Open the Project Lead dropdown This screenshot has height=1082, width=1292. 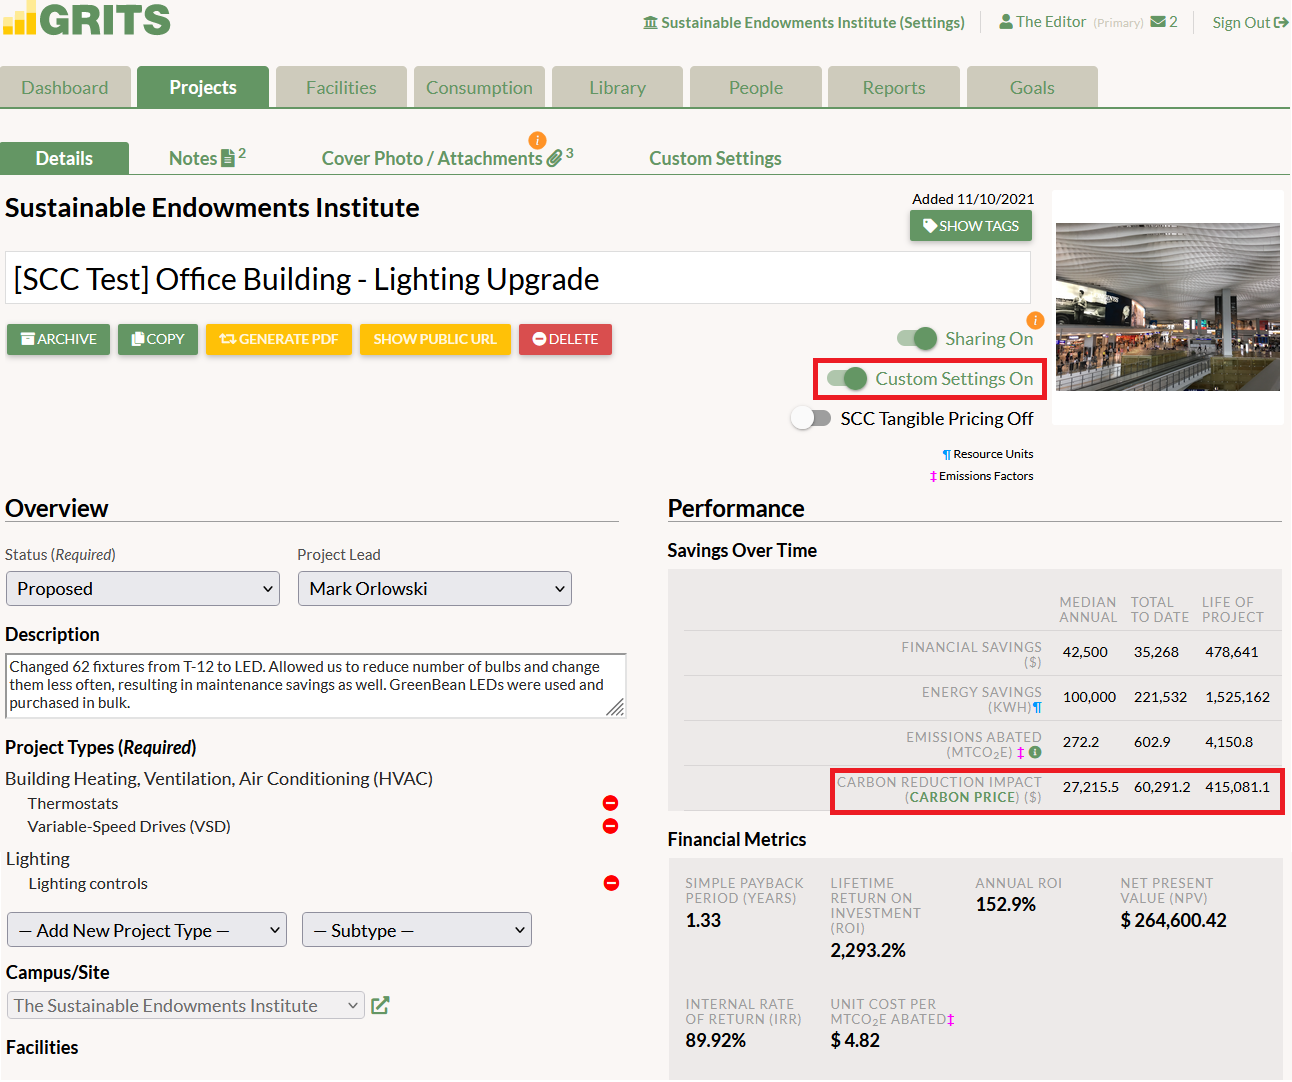pyautogui.click(x=435, y=589)
